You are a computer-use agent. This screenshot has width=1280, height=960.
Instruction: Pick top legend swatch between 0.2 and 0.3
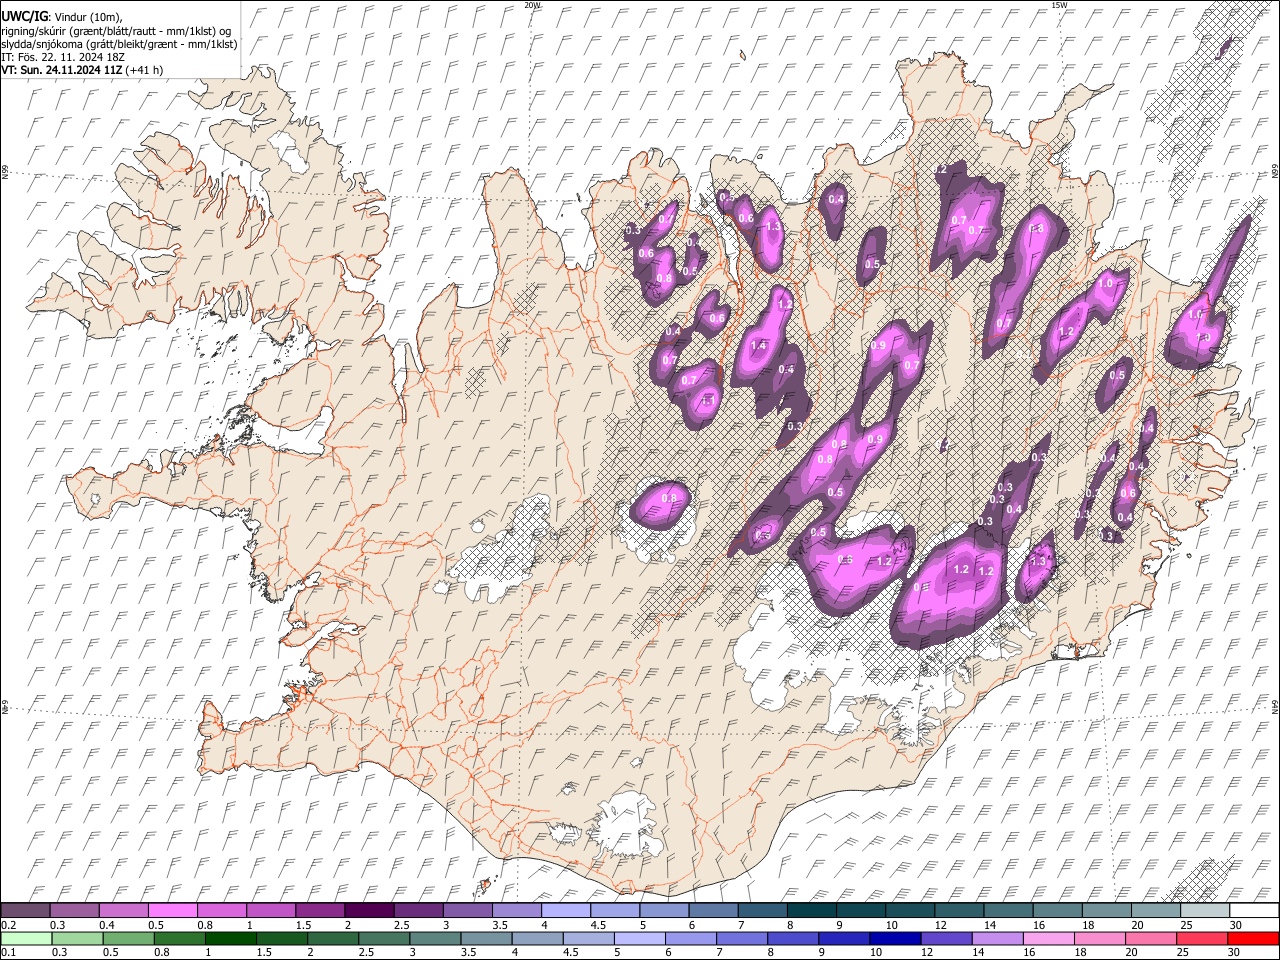pyautogui.click(x=25, y=911)
